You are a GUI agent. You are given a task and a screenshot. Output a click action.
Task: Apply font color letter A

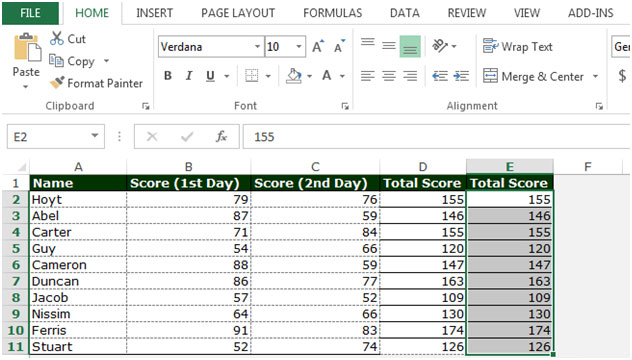[x=326, y=76]
